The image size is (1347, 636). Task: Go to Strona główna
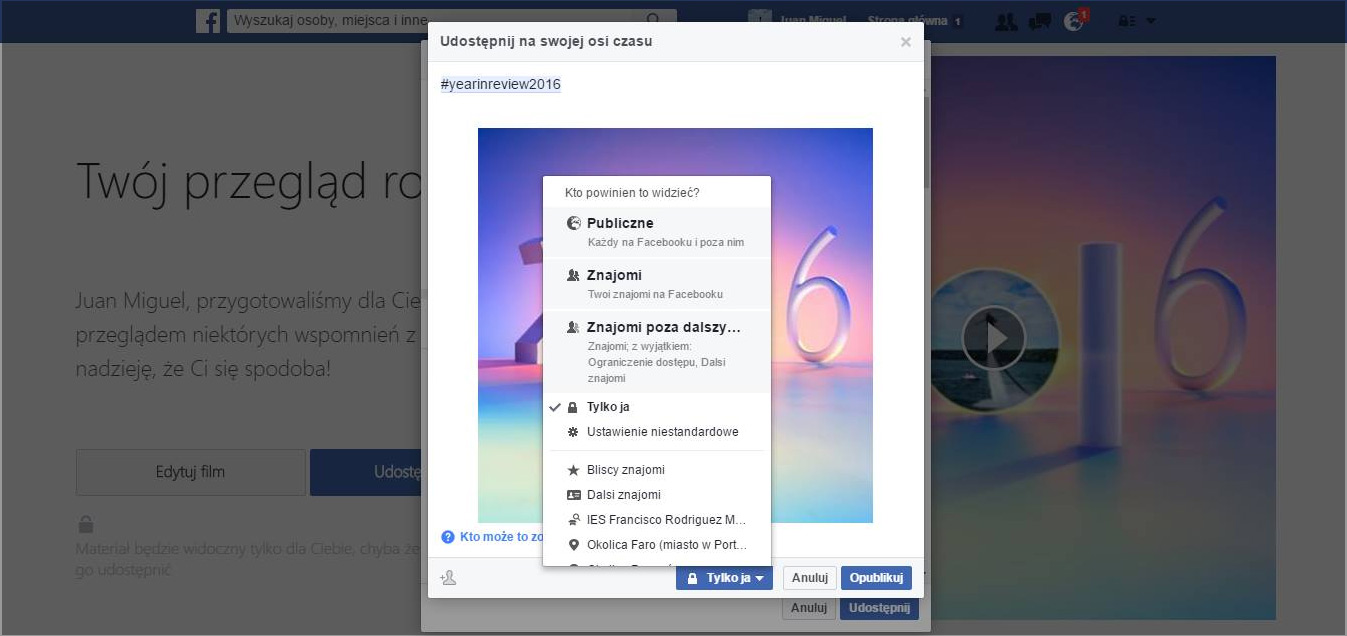pos(909,21)
